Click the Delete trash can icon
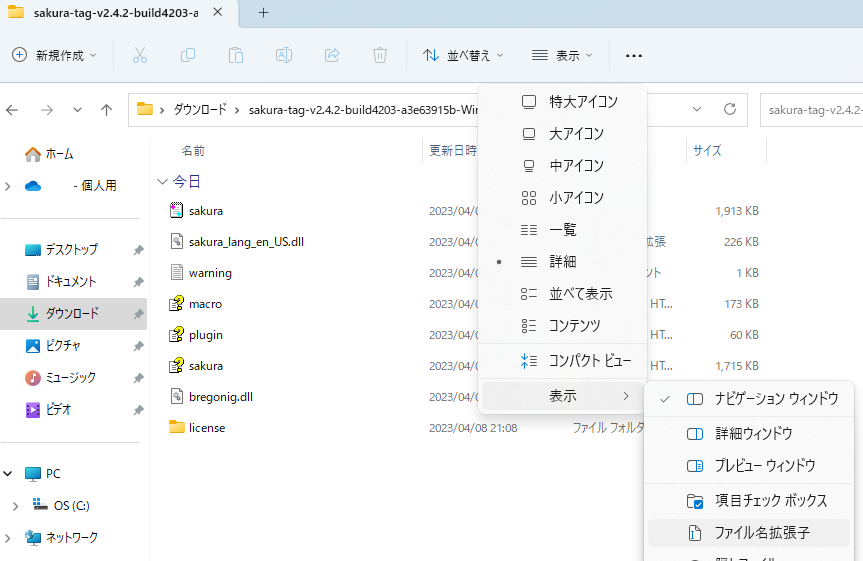The image size is (863, 561). [380, 55]
